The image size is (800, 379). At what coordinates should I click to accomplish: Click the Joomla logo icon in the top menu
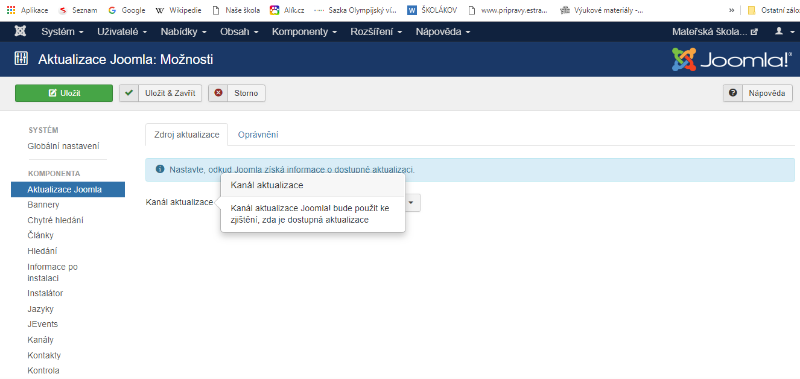(20, 32)
